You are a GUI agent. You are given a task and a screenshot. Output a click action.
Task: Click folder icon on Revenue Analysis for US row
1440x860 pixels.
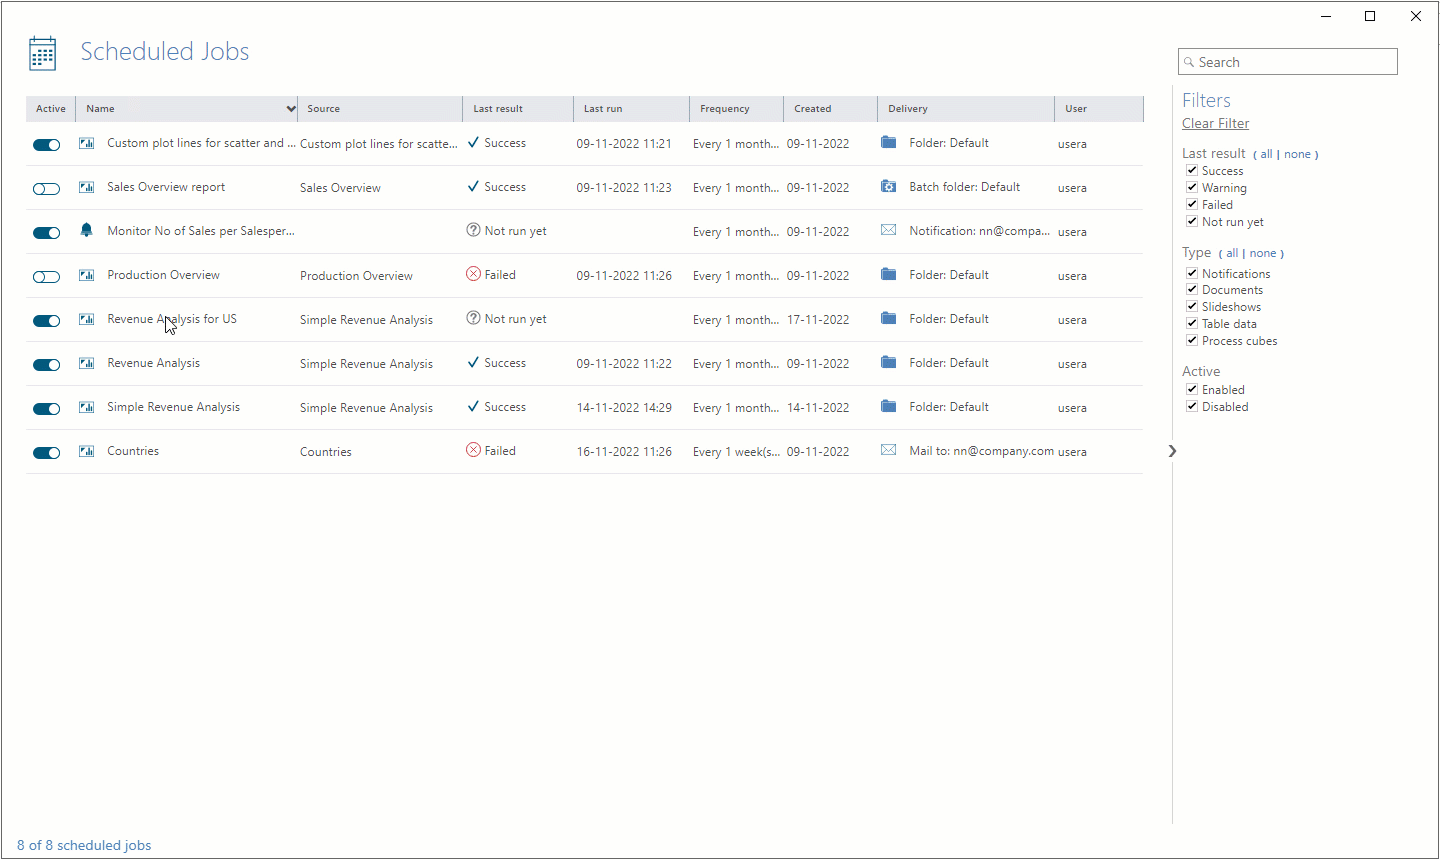coord(888,318)
